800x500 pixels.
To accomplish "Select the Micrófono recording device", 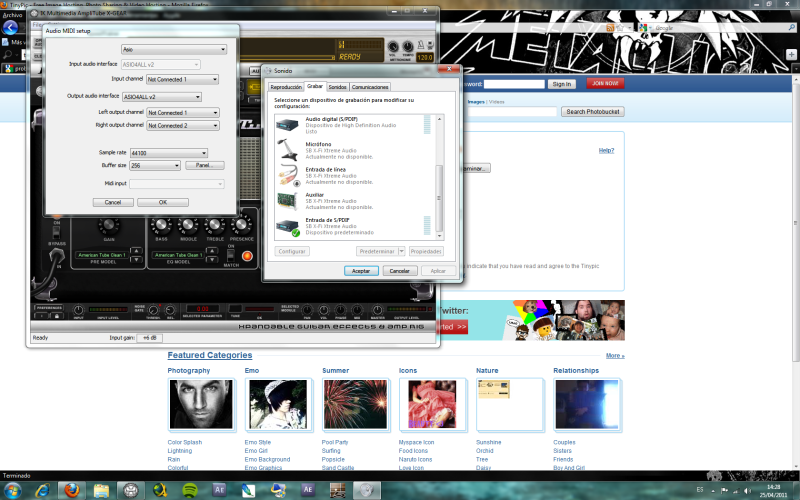I will pos(354,151).
